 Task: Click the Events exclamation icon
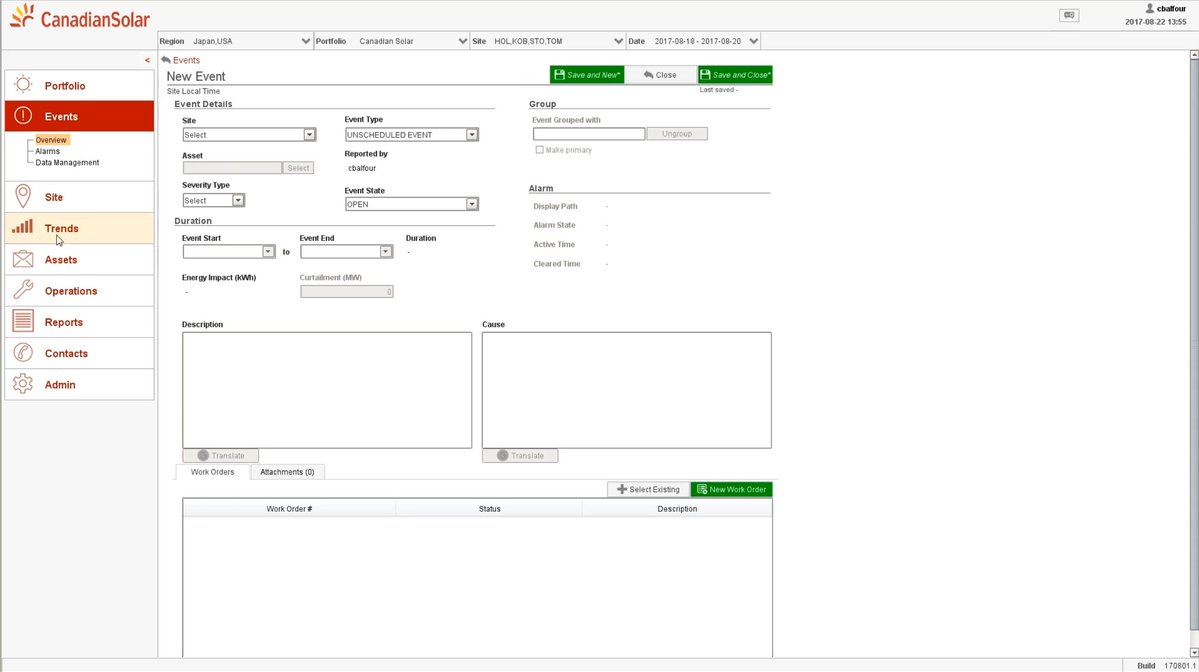point(23,116)
